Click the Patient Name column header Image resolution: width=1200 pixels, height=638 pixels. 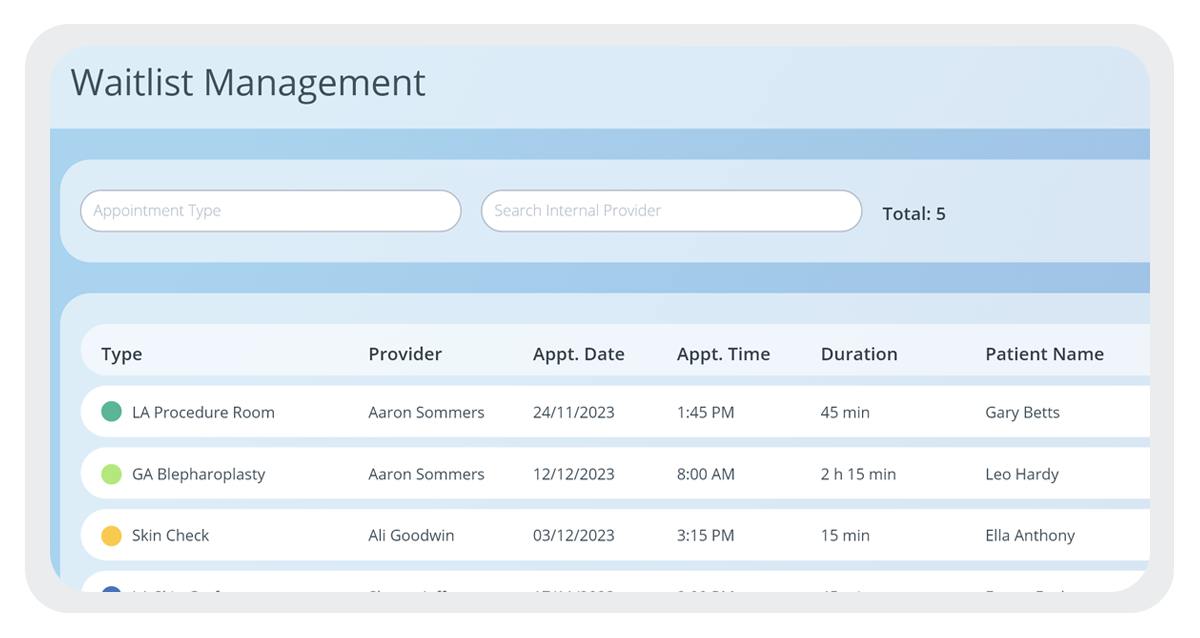pyautogui.click(x=1045, y=353)
